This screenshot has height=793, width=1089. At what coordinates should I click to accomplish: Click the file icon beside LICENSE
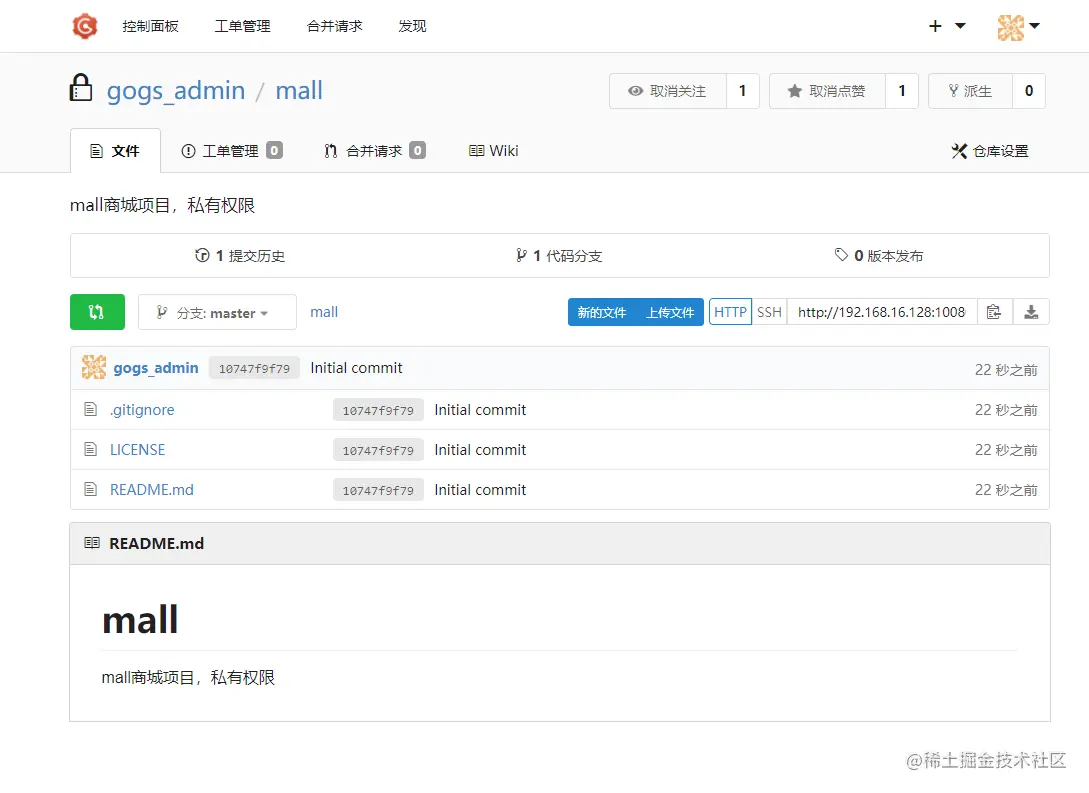pos(90,449)
